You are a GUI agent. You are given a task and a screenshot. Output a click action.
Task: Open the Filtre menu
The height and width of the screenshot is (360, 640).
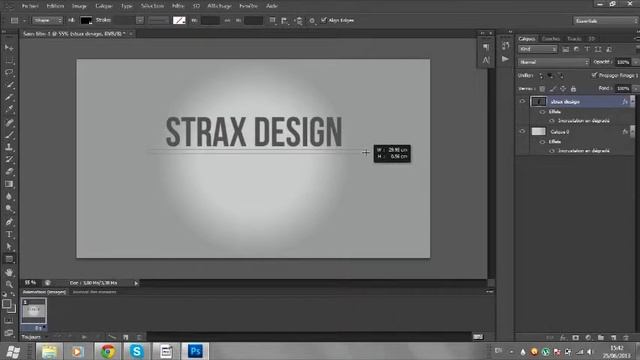pos(178,6)
